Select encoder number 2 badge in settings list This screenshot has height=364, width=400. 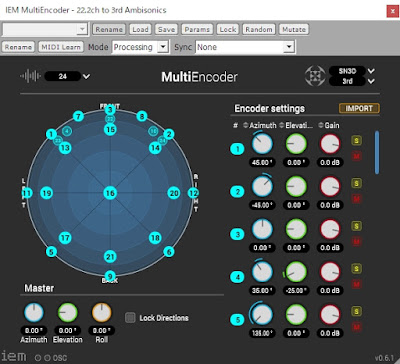coord(238,192)
